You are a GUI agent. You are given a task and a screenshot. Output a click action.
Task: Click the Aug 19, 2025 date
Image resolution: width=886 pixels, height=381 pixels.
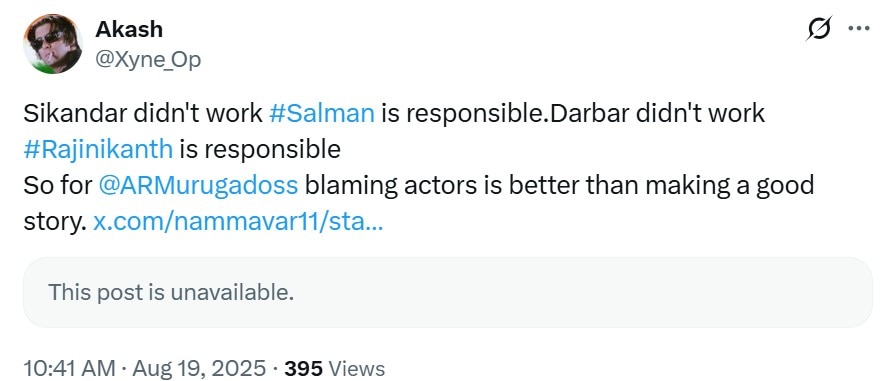(199, 369)
